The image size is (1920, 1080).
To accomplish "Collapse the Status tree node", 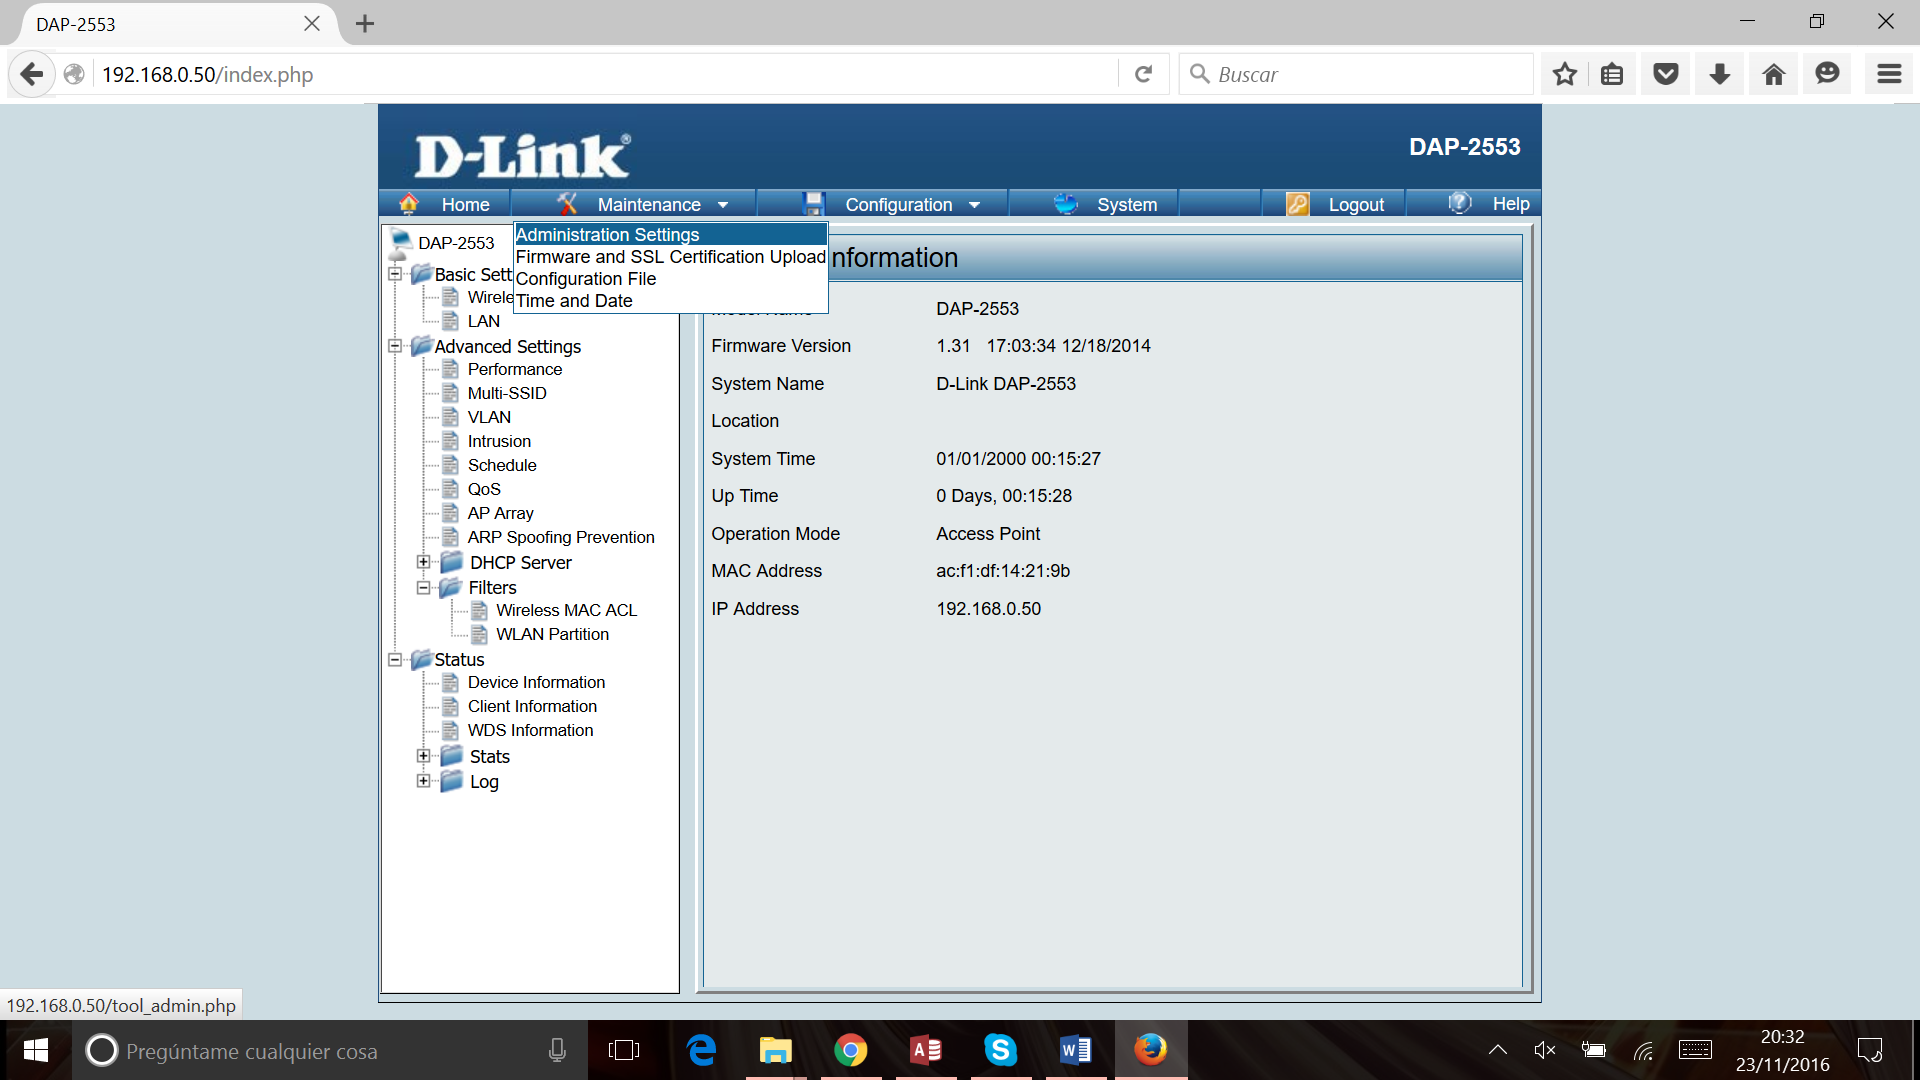I will tap(395, 659).
